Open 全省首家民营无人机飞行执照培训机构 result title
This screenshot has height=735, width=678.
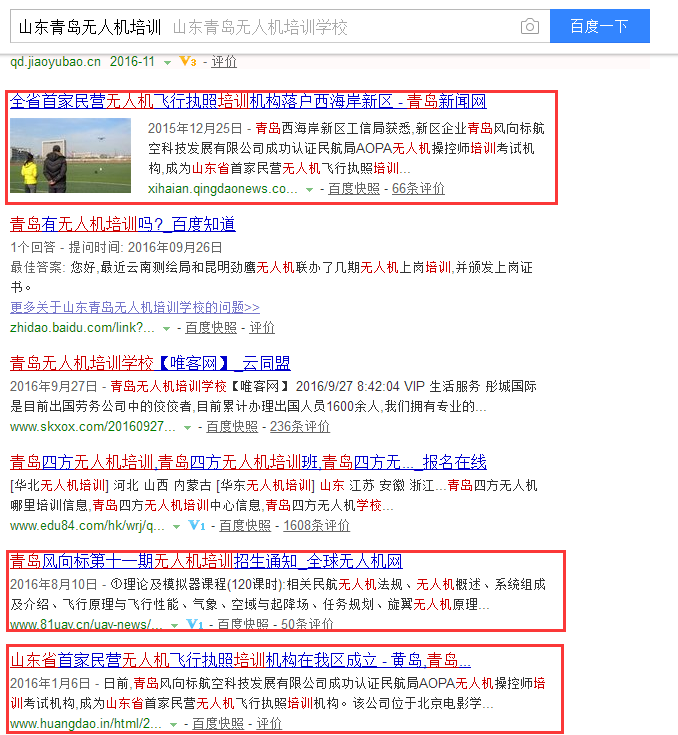coord(248,101)
